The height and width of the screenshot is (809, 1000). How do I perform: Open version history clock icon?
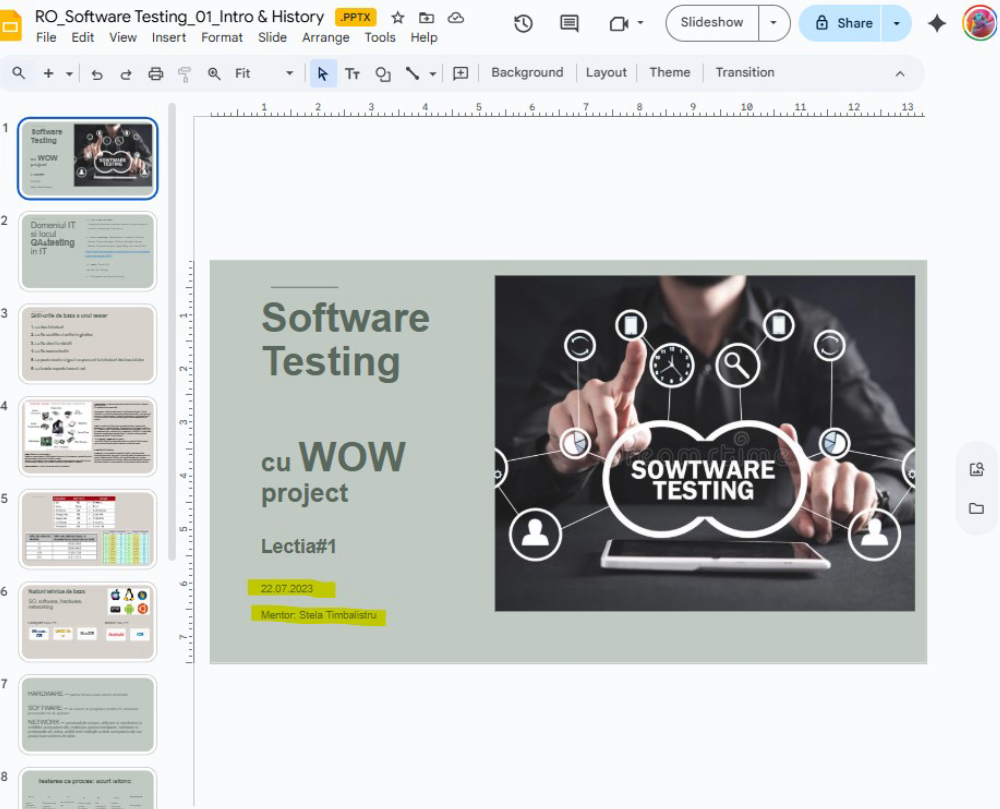[x=523, y=23]
